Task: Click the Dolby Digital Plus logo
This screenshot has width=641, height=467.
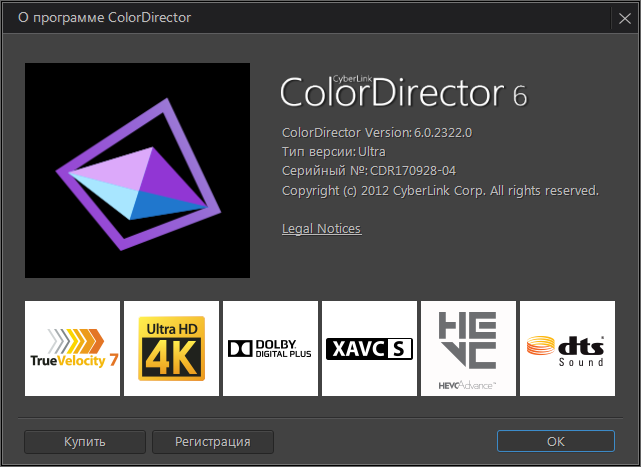Action: coord(270,348)
